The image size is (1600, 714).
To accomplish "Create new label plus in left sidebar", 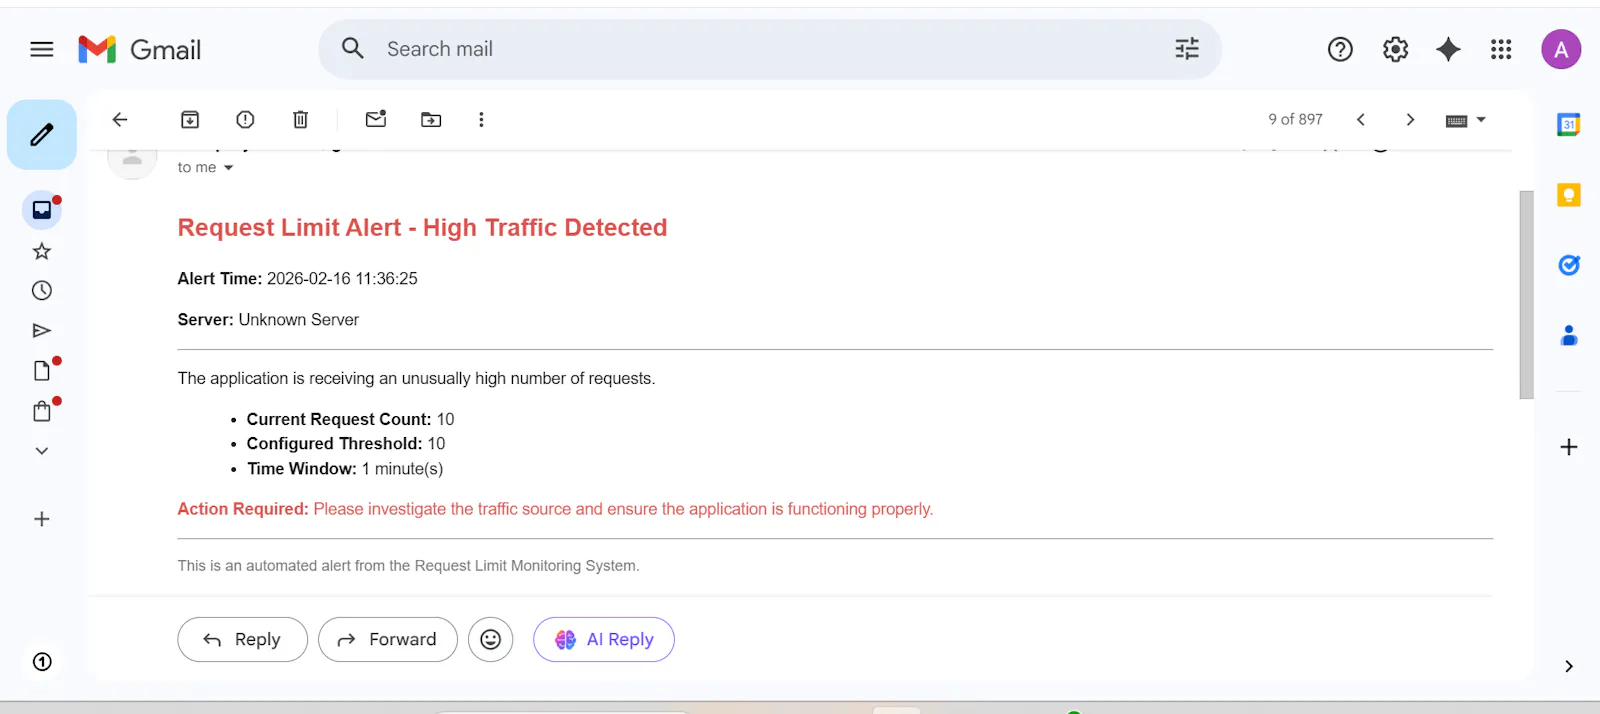I will point(42,519).
